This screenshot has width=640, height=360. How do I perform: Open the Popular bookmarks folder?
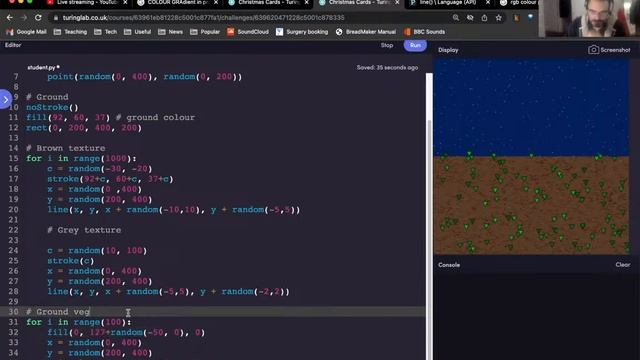click(x=205, y=32)
